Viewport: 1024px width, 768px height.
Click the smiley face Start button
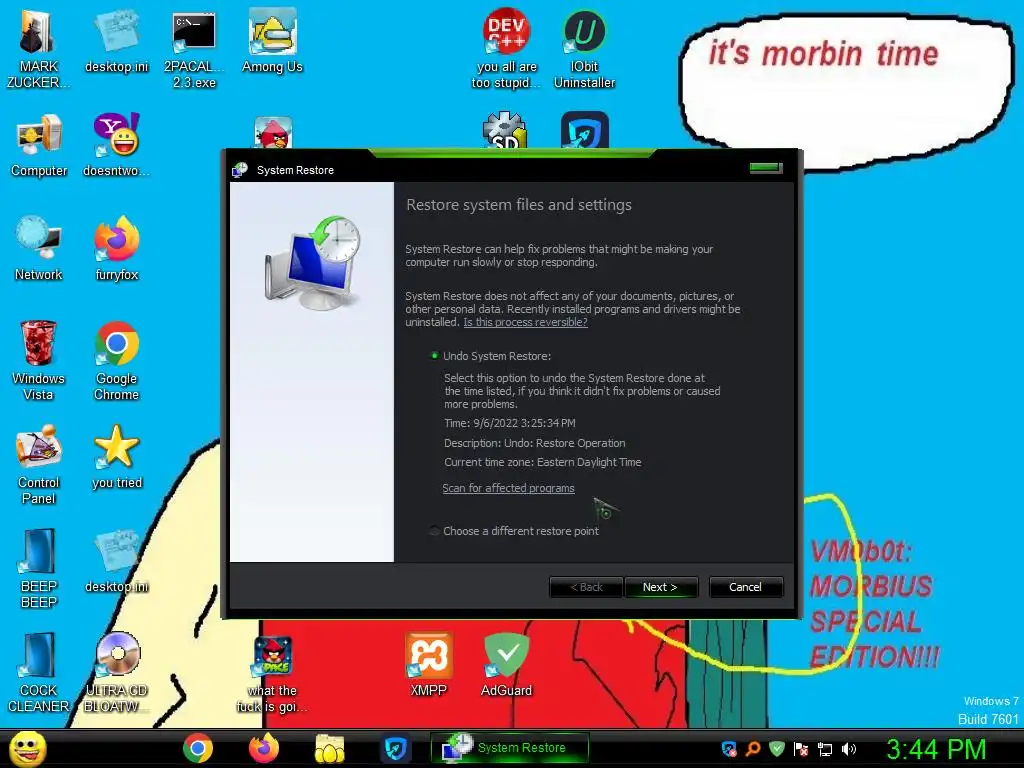coord(27,748)
